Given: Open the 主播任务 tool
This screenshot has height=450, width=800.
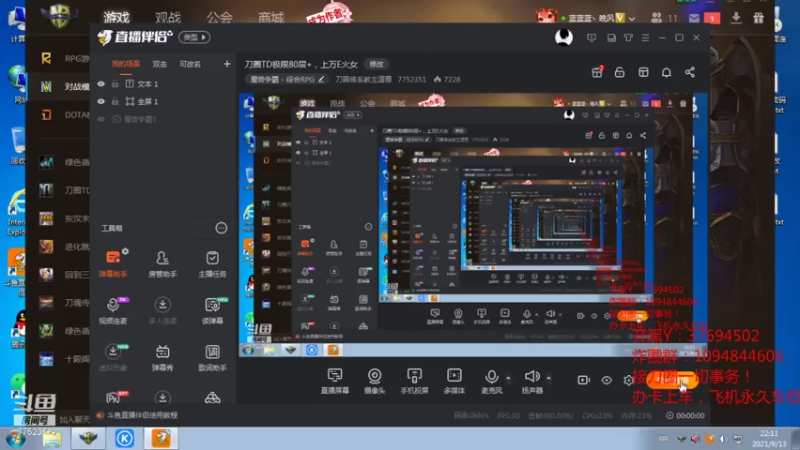Looking at the screenshot, I should [212, 264].
